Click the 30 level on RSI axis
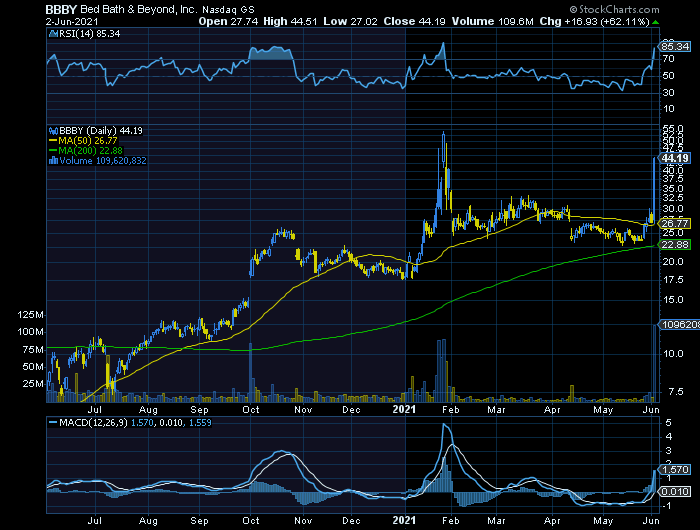700x530 pixels. [x=668, y=93]
